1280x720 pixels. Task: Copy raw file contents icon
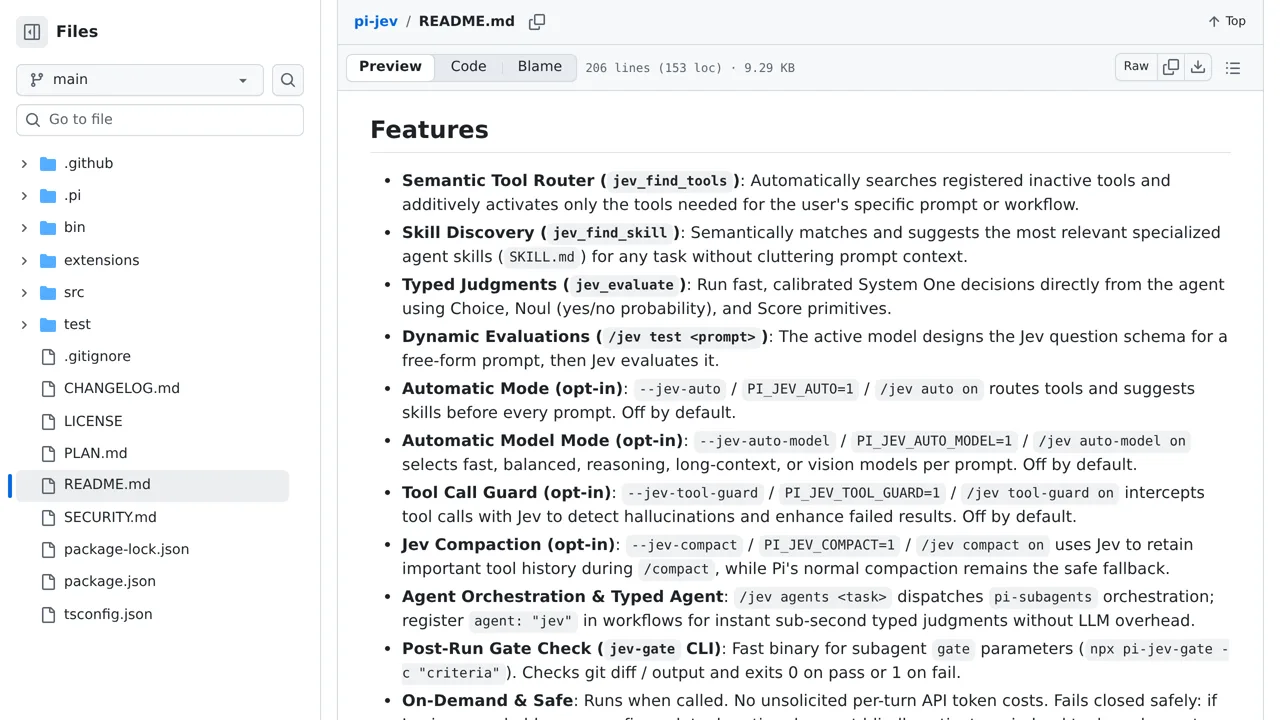1171,67
